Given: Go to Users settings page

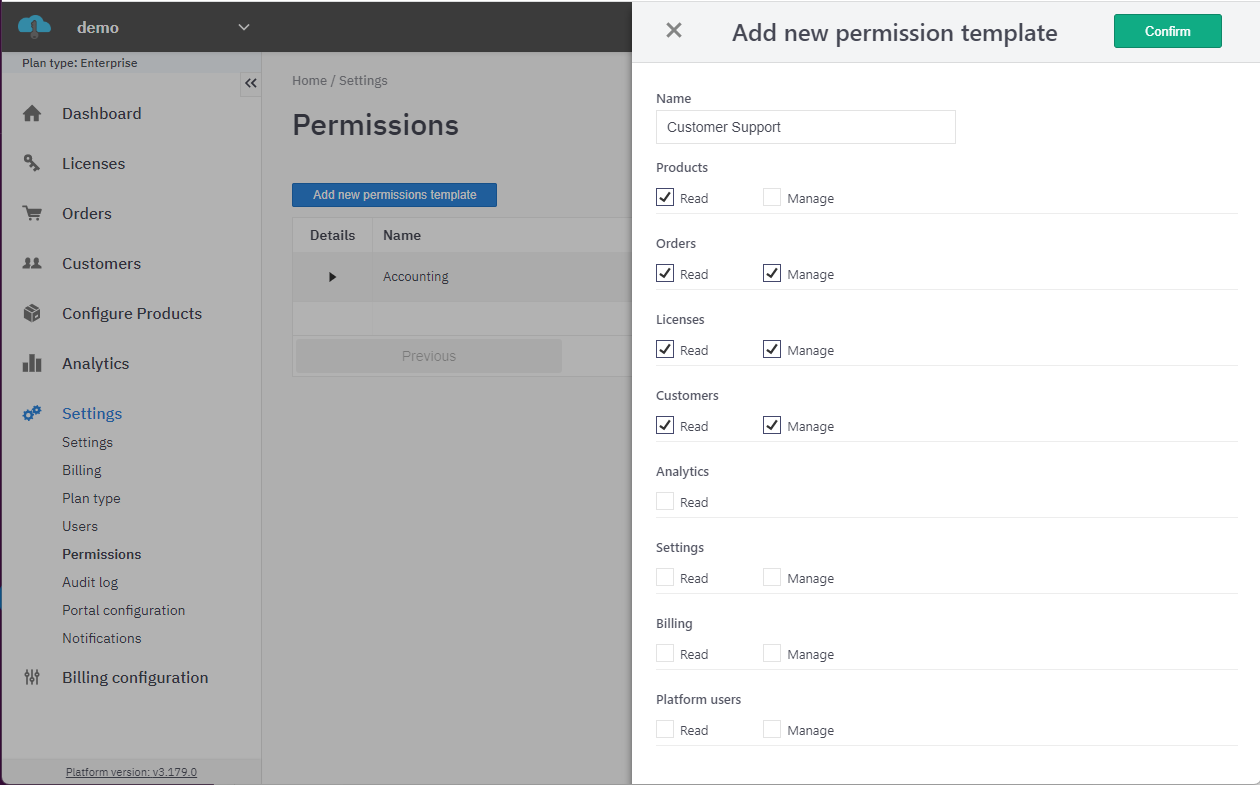Looking at the screenshot, I should coord(80,526).
